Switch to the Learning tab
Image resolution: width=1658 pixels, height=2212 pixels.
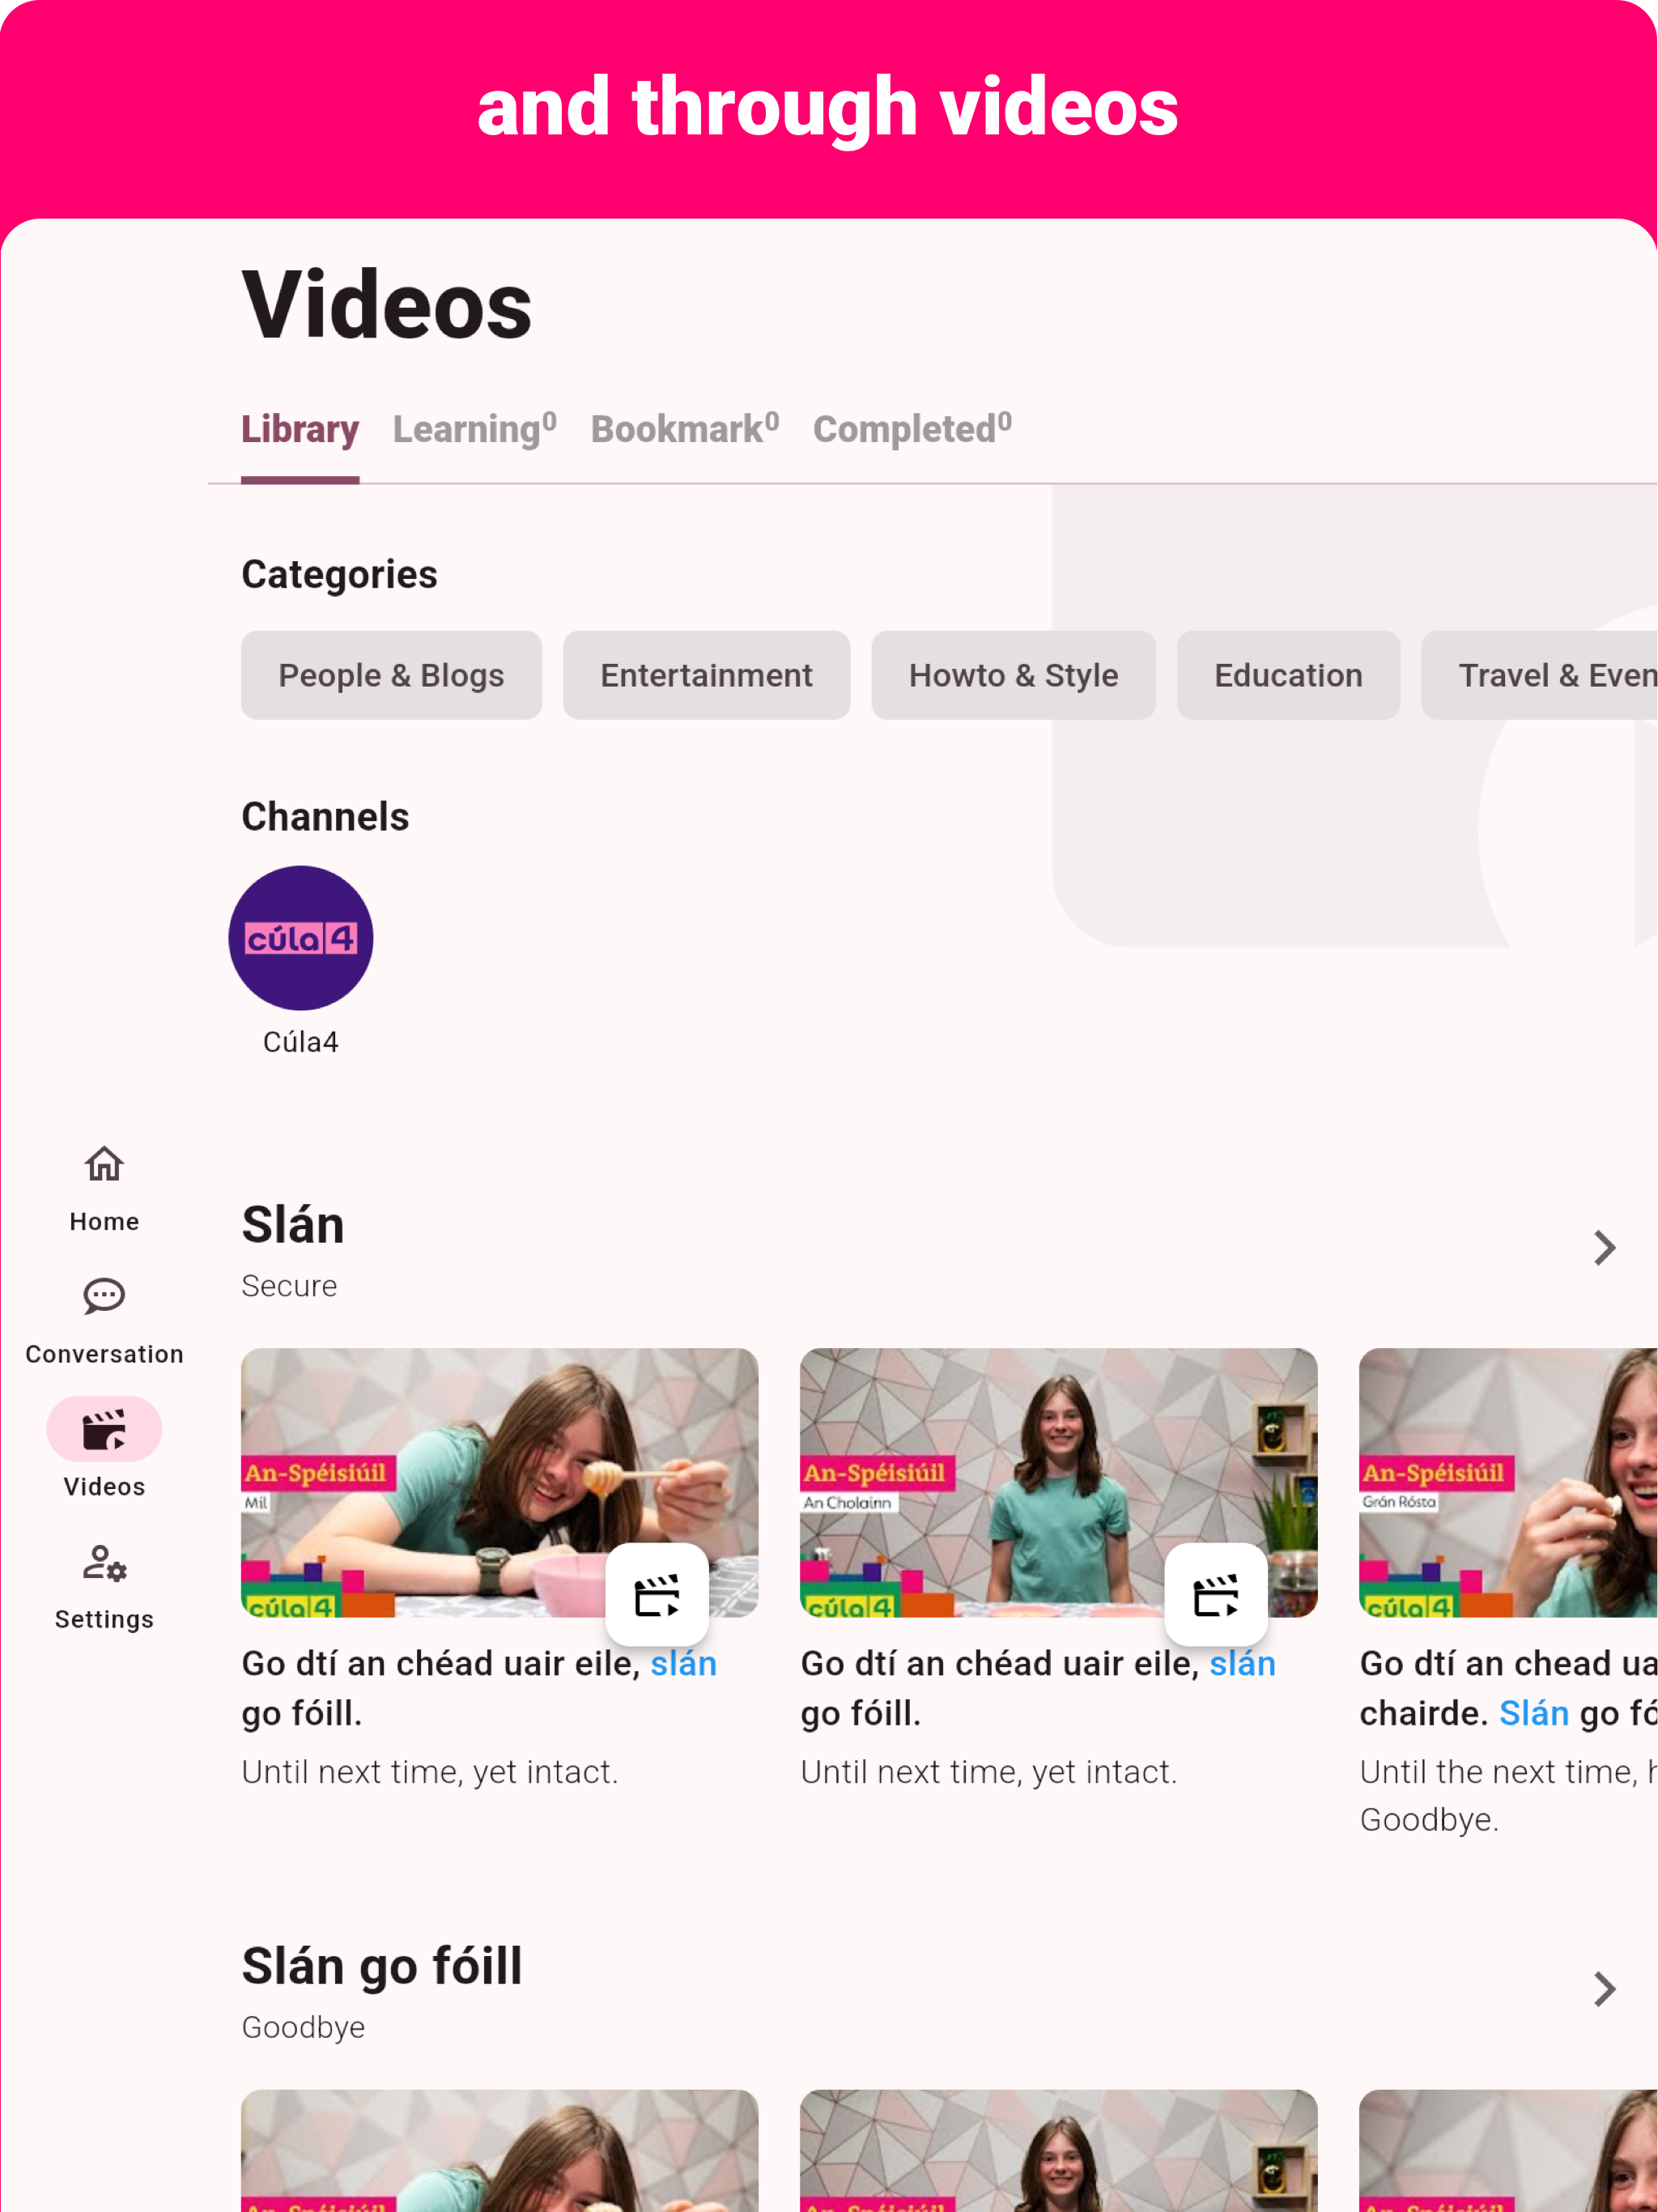pos(475,429)
